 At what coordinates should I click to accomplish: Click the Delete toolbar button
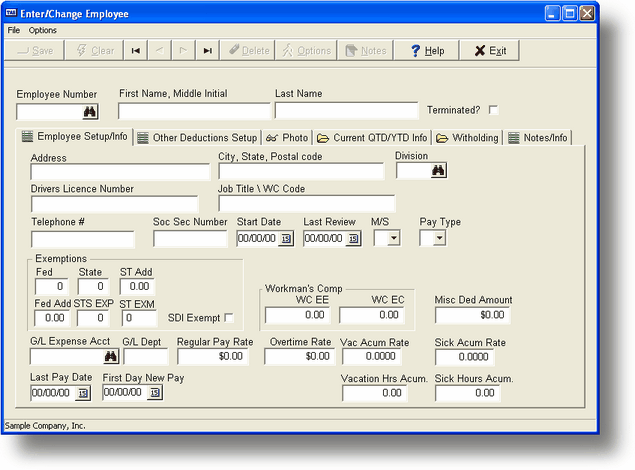coord(248,51)
